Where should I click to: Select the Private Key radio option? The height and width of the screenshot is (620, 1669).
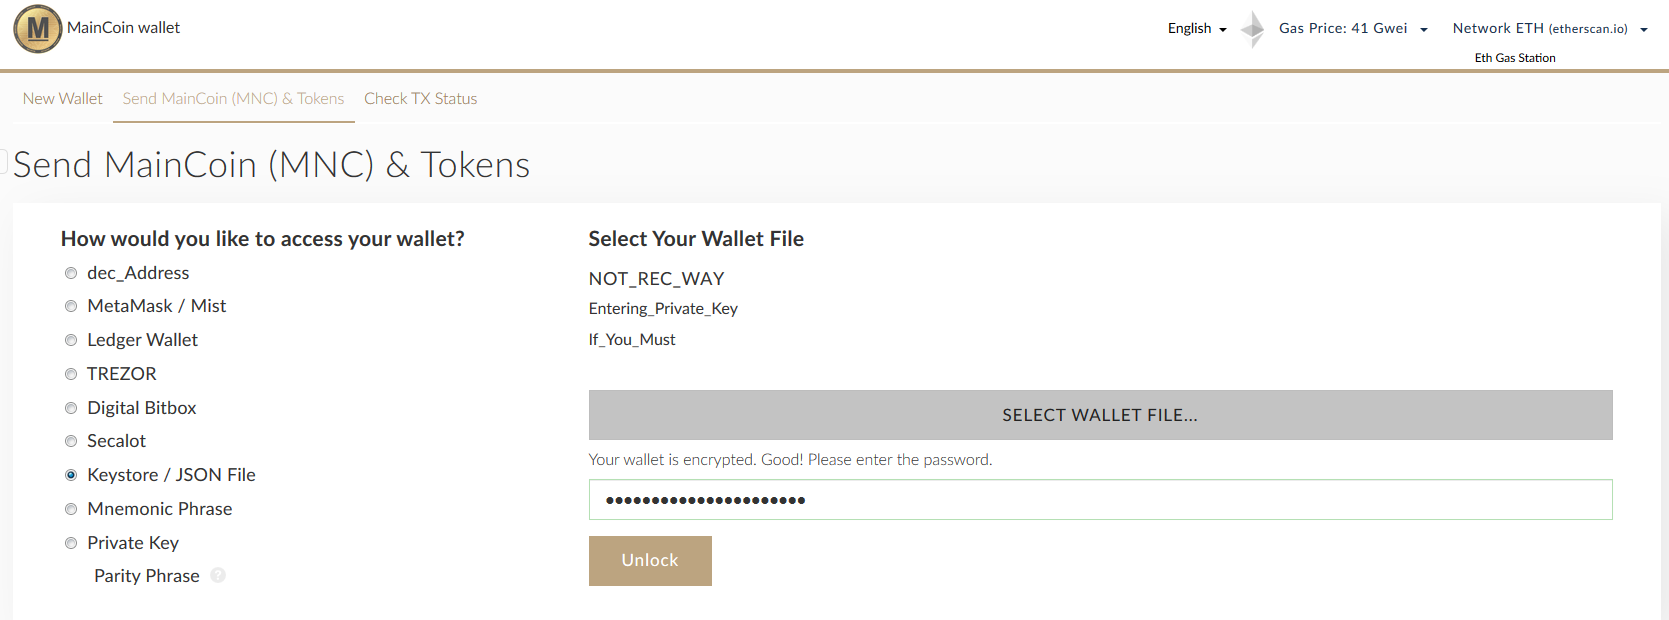coord(71,543)
